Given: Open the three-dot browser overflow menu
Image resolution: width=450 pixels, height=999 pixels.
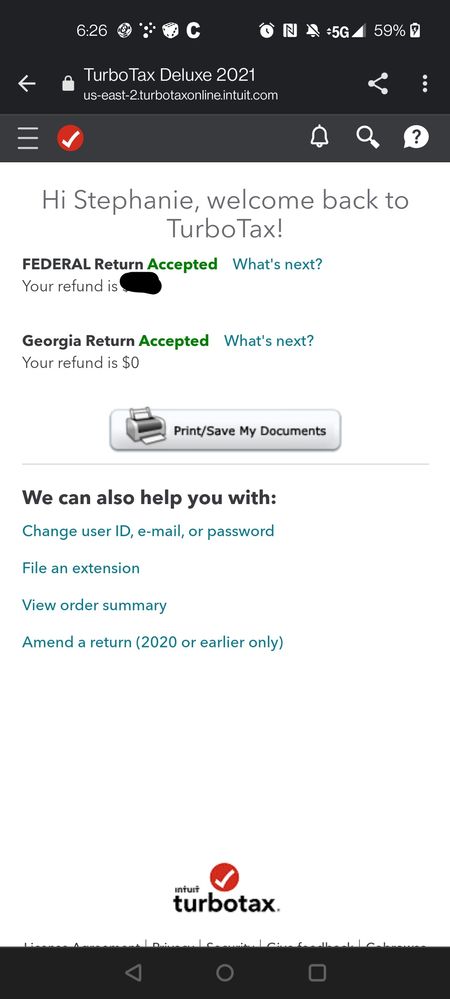Looking at the screenshot, I should point(425,83).
